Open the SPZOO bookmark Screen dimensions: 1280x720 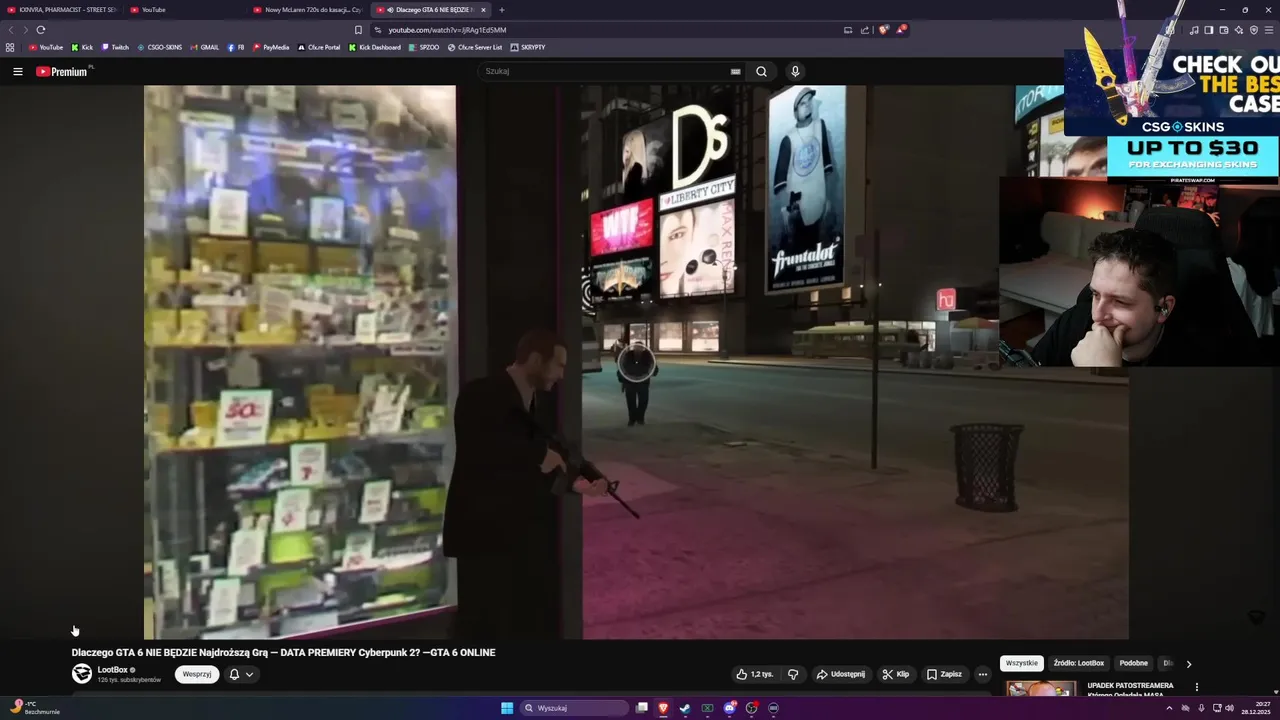(x=424, y=47)
